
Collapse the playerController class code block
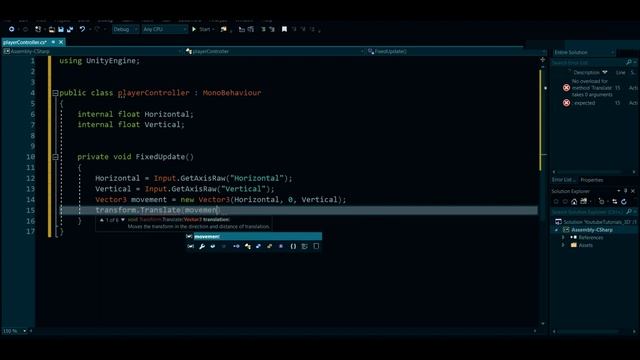(56, 93)
